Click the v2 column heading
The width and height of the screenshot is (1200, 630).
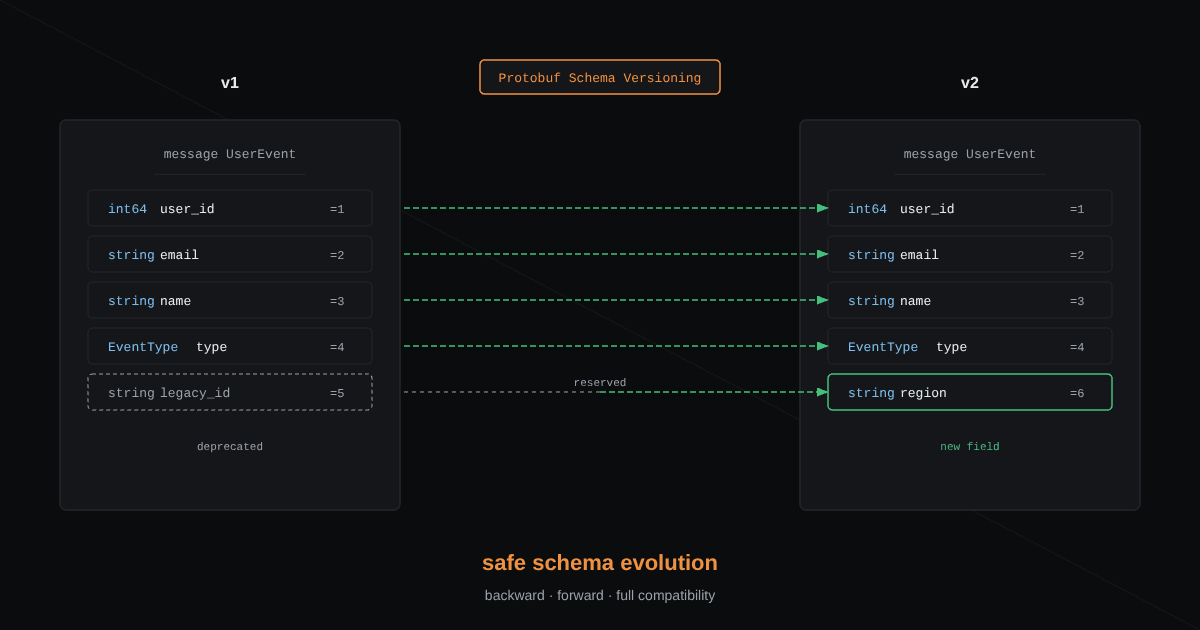coord(970,83)
